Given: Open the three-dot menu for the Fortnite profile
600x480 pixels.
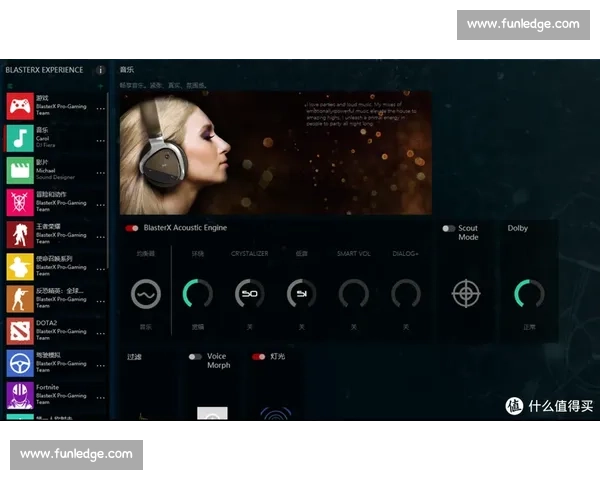Looking at the screenshot, I should [x=101, y=398].
